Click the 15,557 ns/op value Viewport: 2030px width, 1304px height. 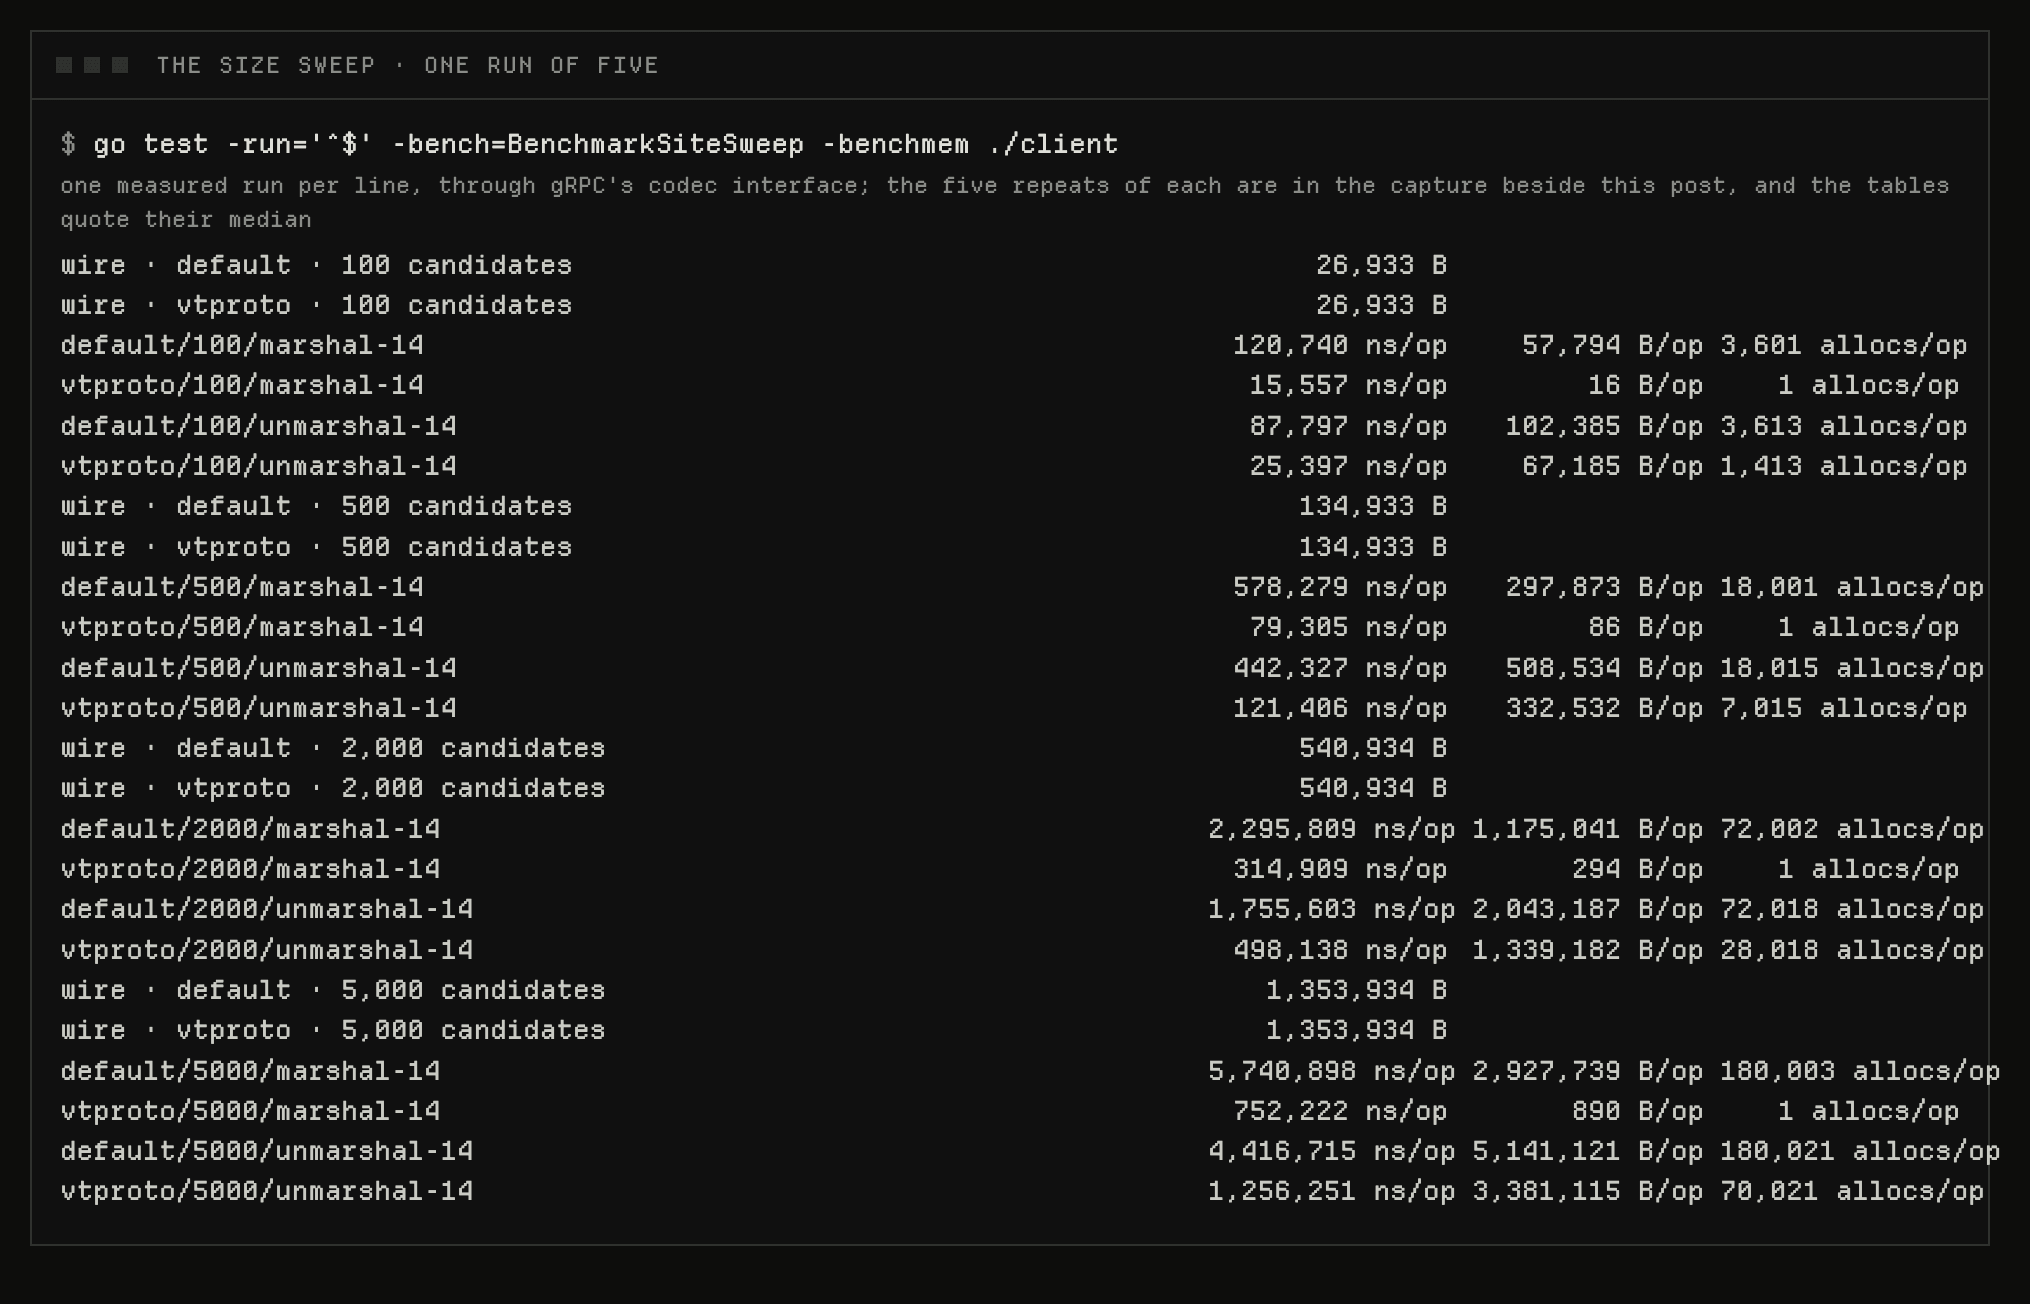point(1348,385)
